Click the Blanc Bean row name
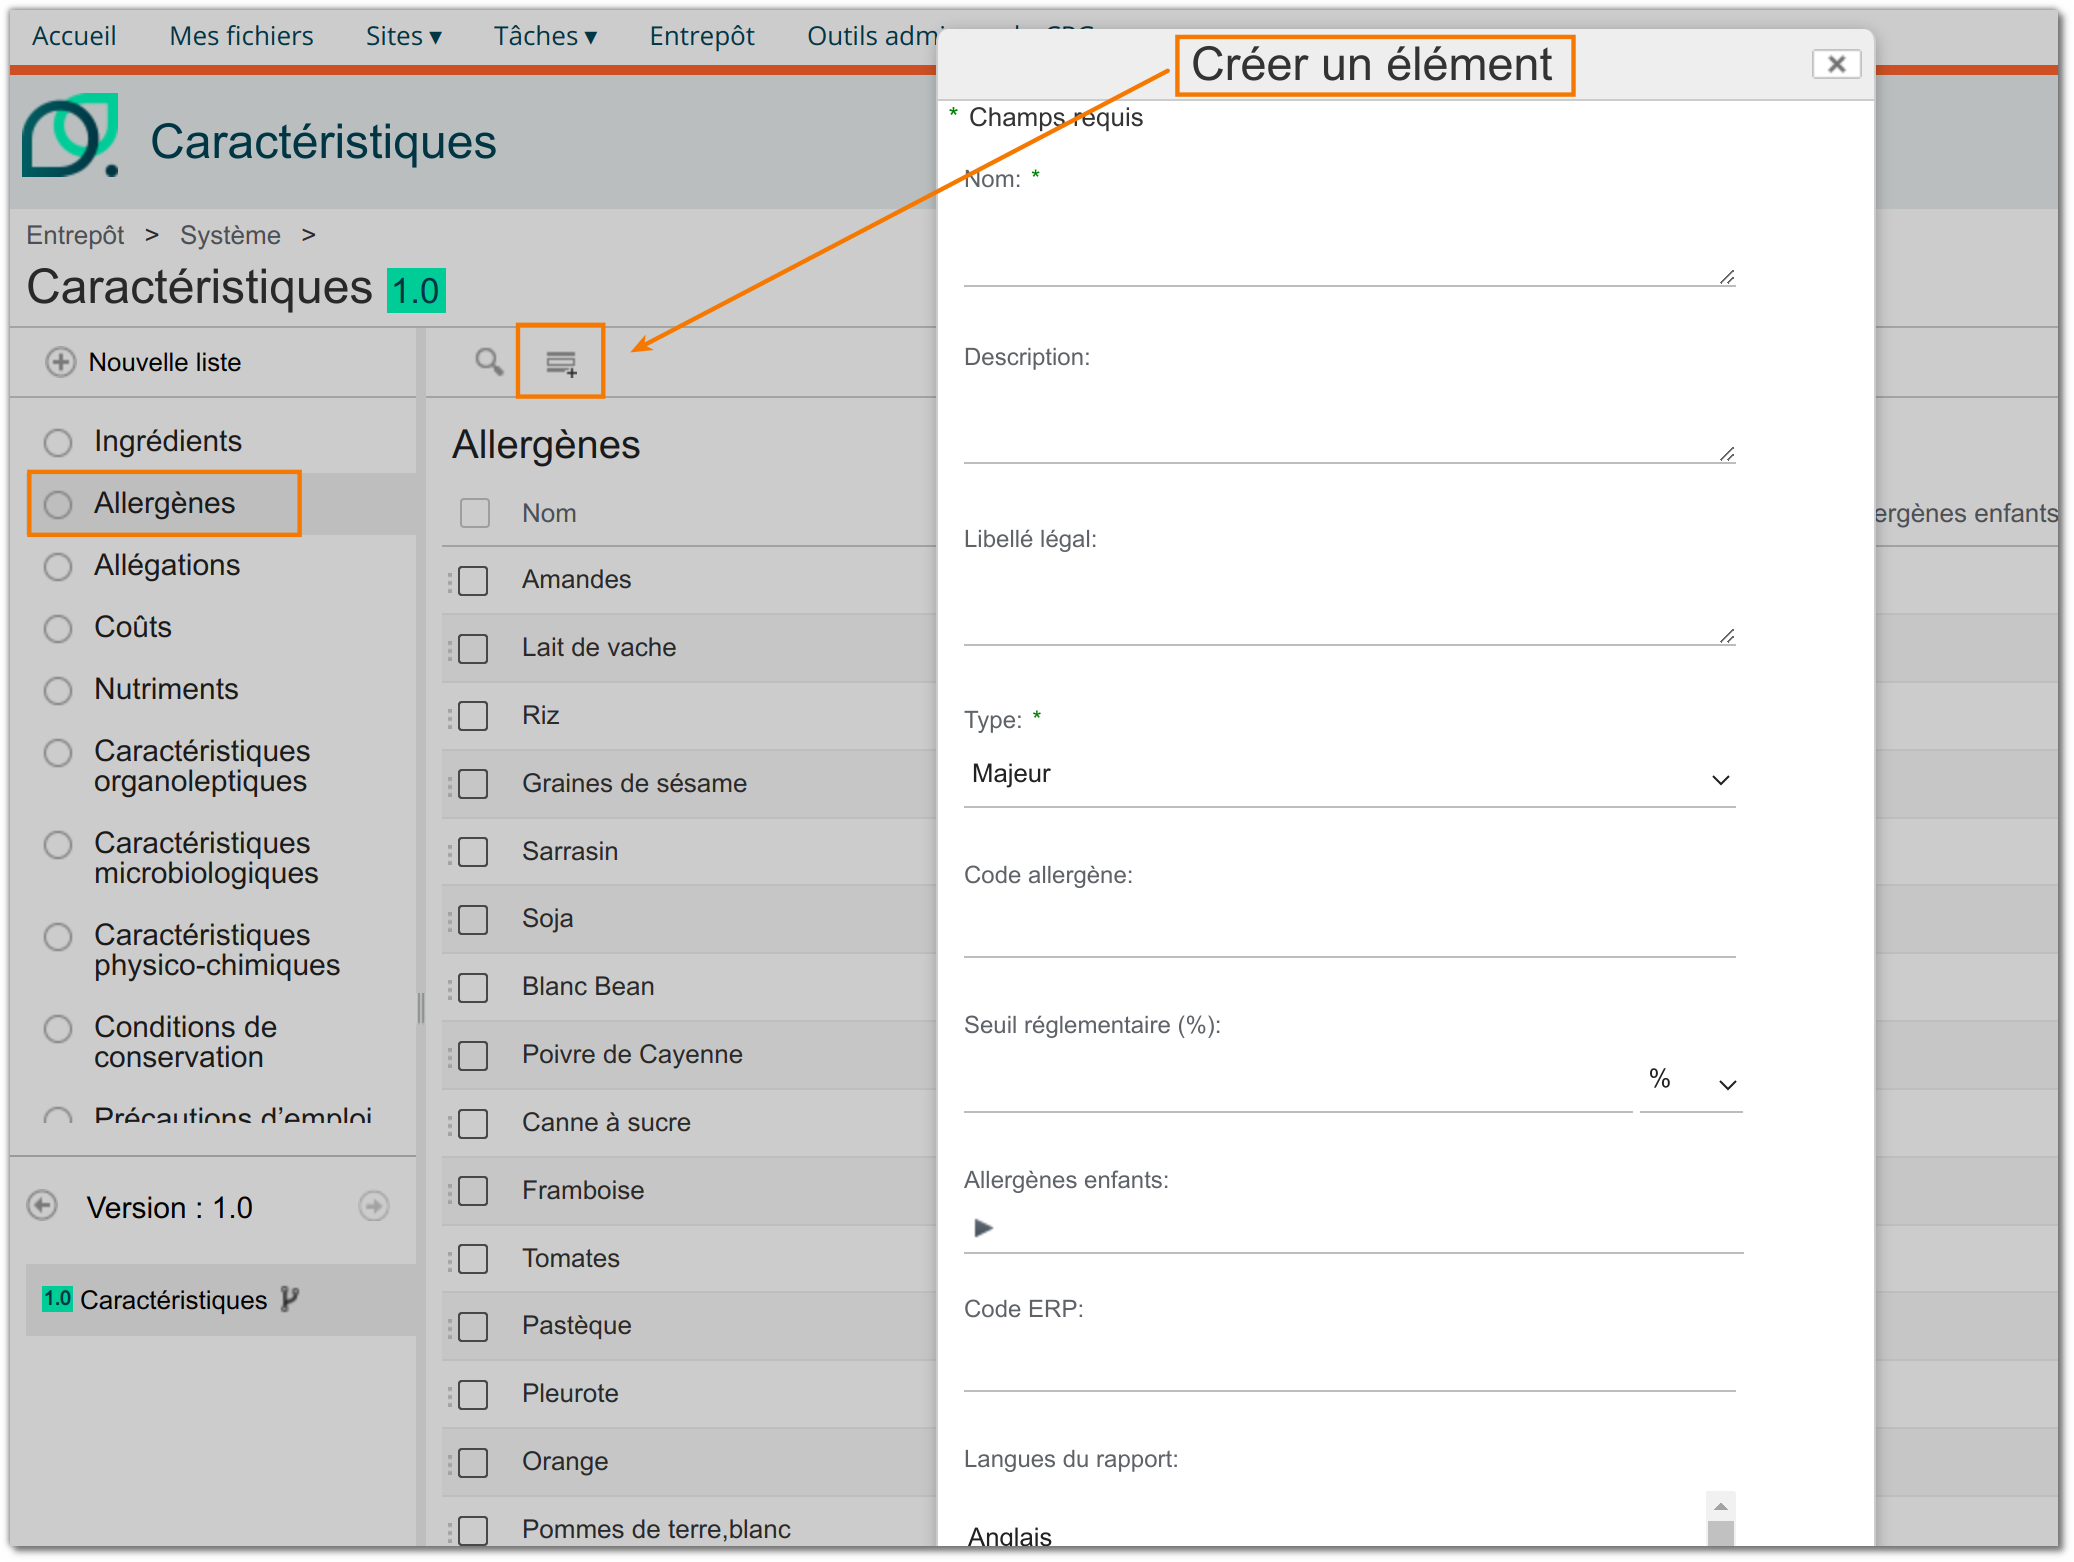Screen dimensions: 2074x1562 pos(588,986)
